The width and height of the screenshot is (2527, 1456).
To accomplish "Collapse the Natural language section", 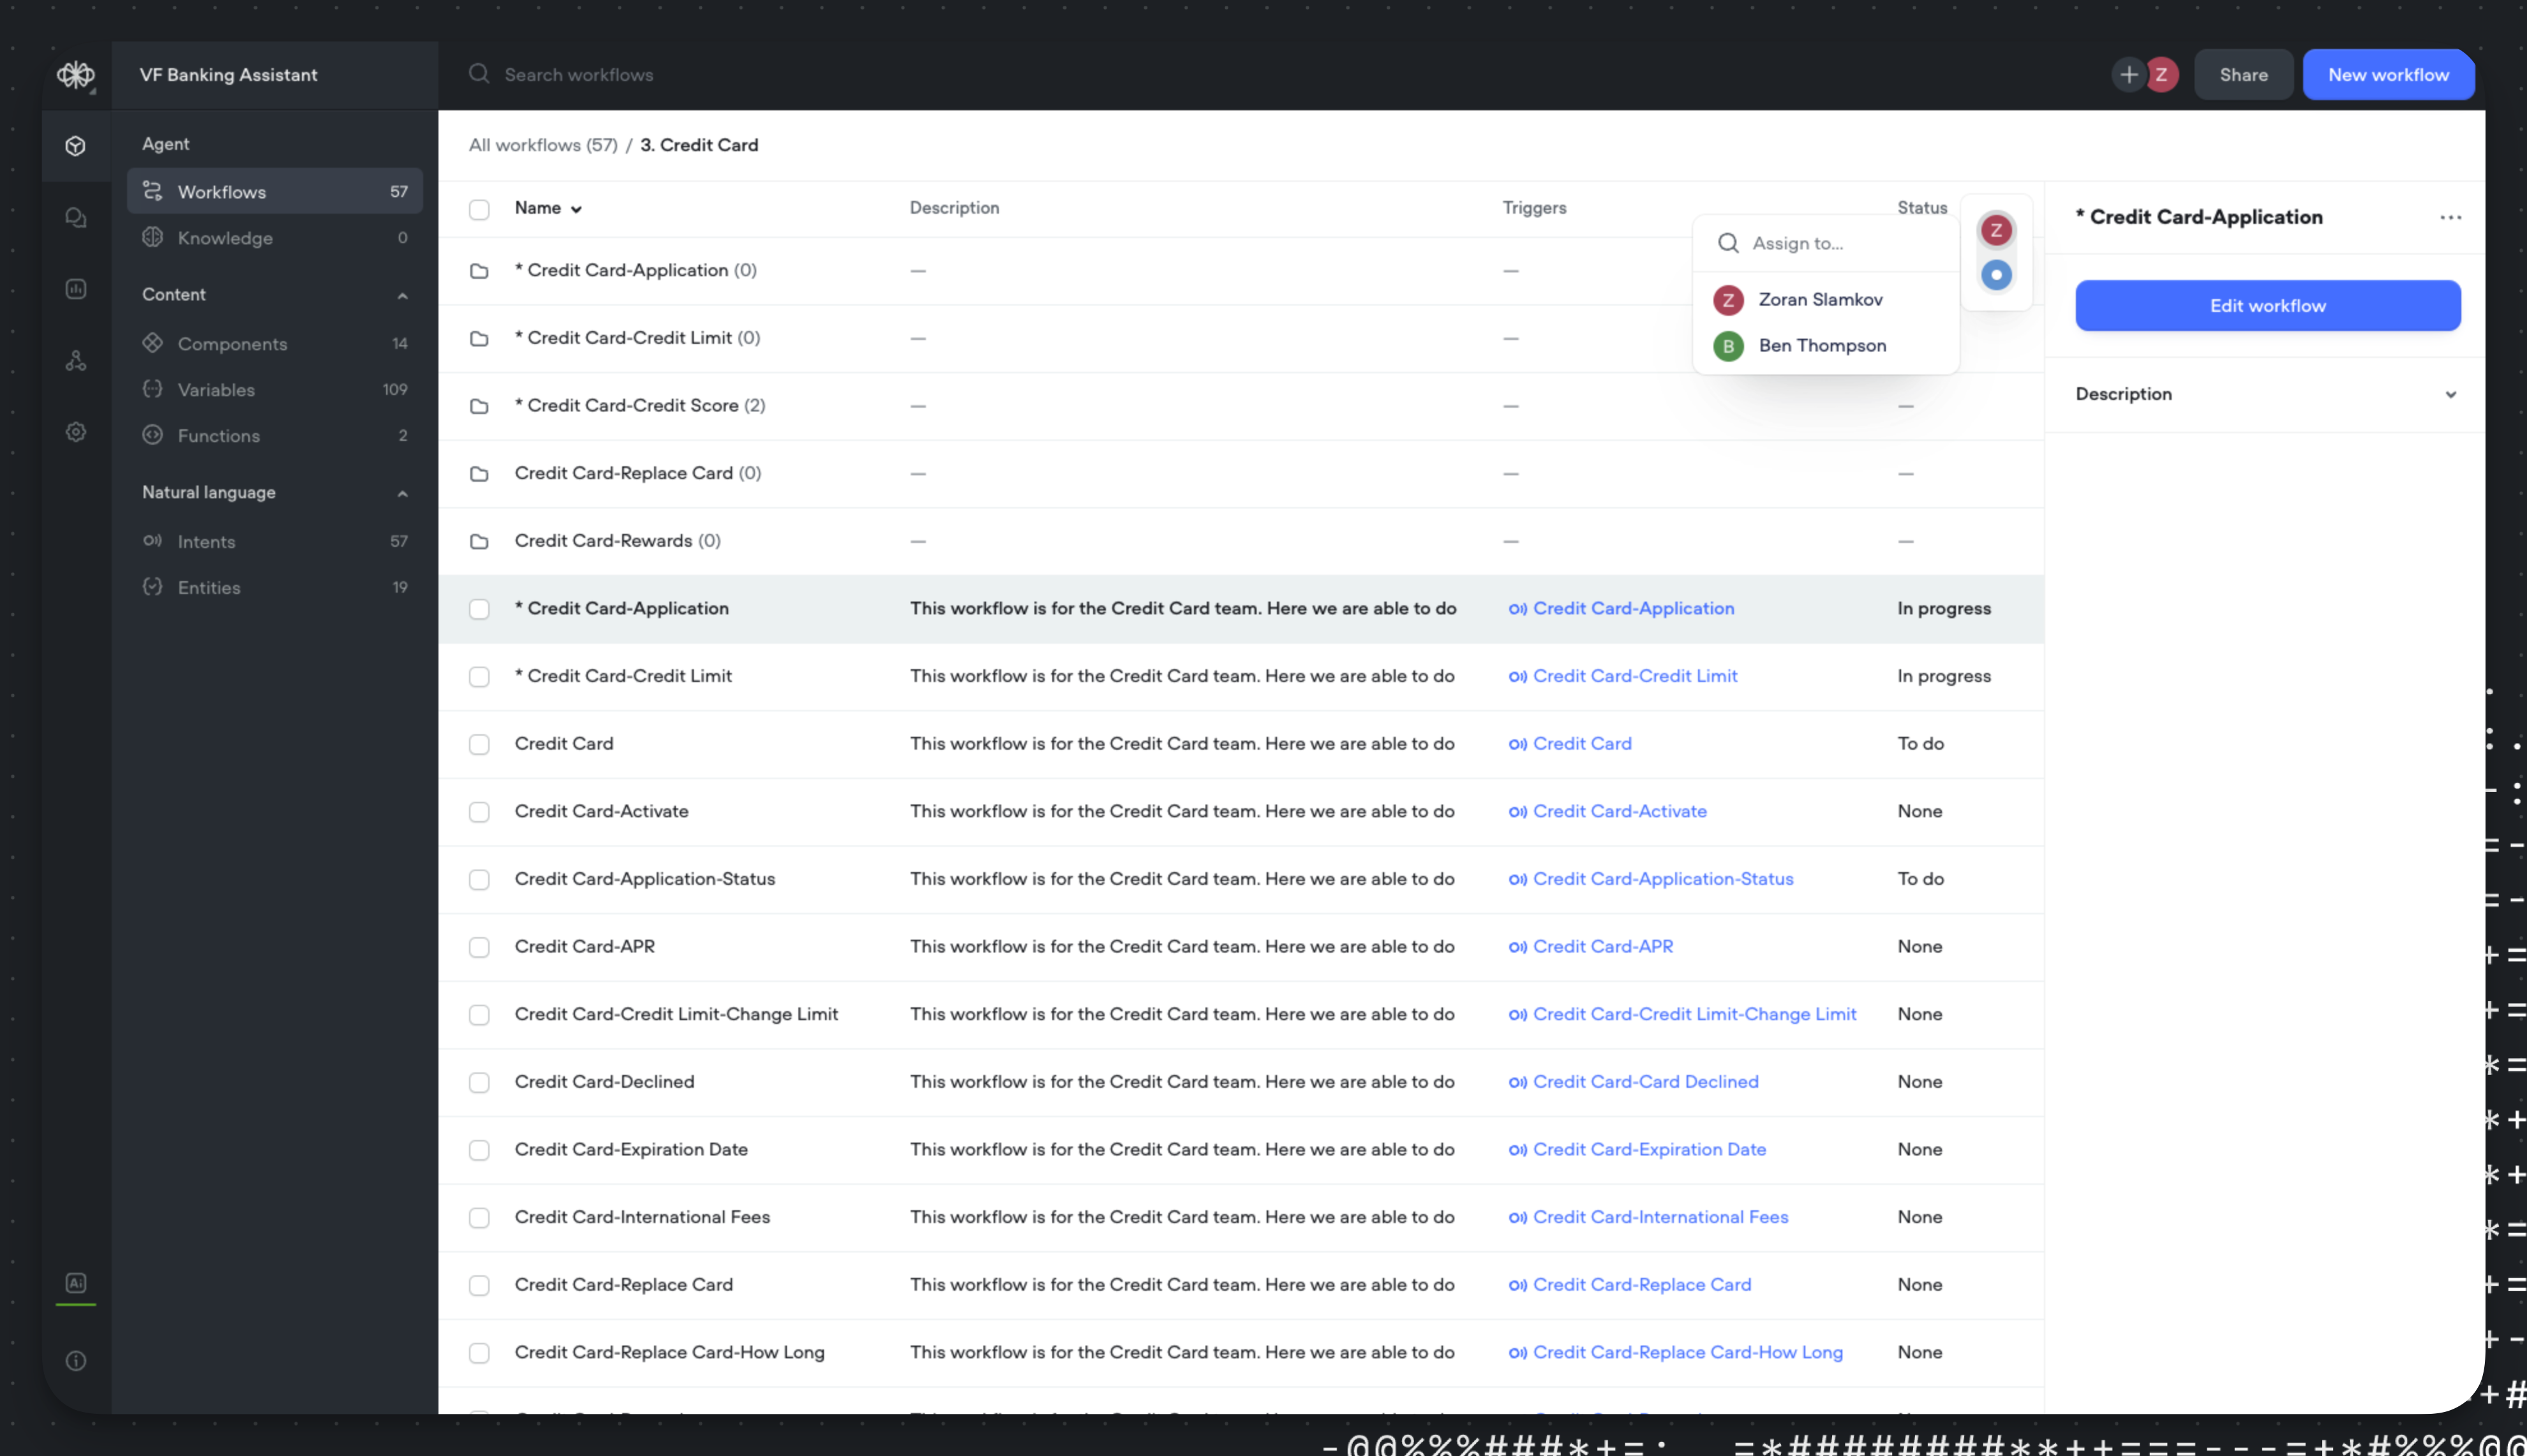I will [402, 493].
